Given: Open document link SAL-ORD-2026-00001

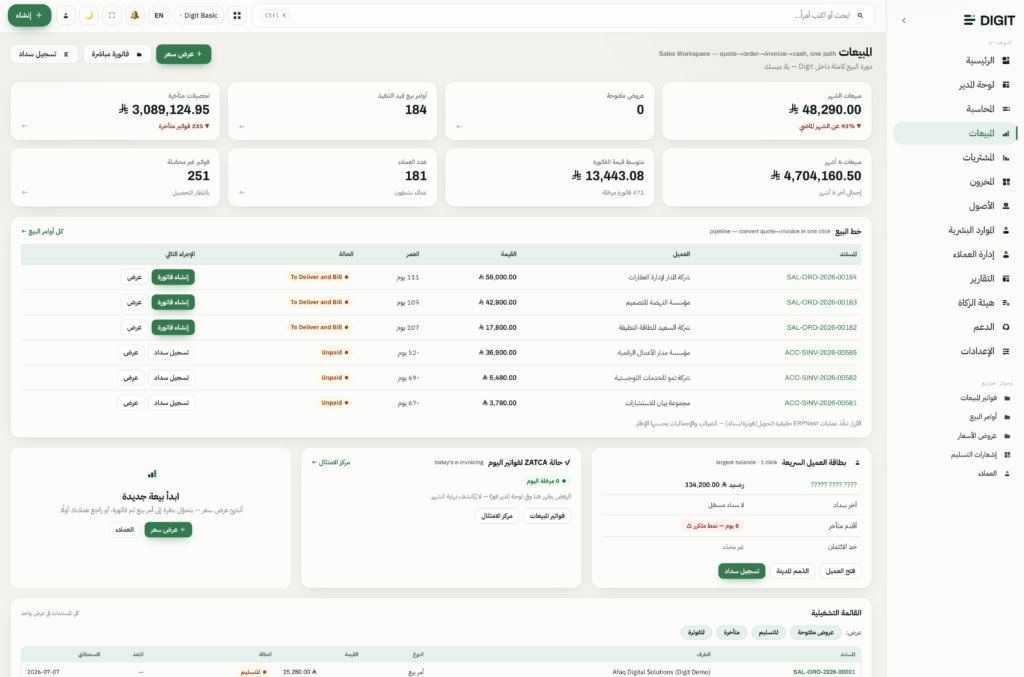Looking at the screenshot, I should [824, 672].
